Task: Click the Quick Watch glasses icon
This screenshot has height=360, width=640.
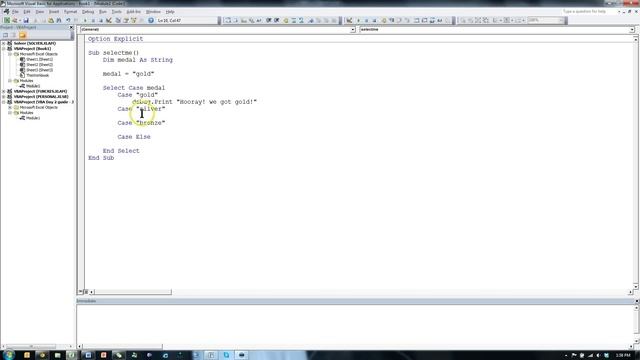Action: [x=440, y=20]
